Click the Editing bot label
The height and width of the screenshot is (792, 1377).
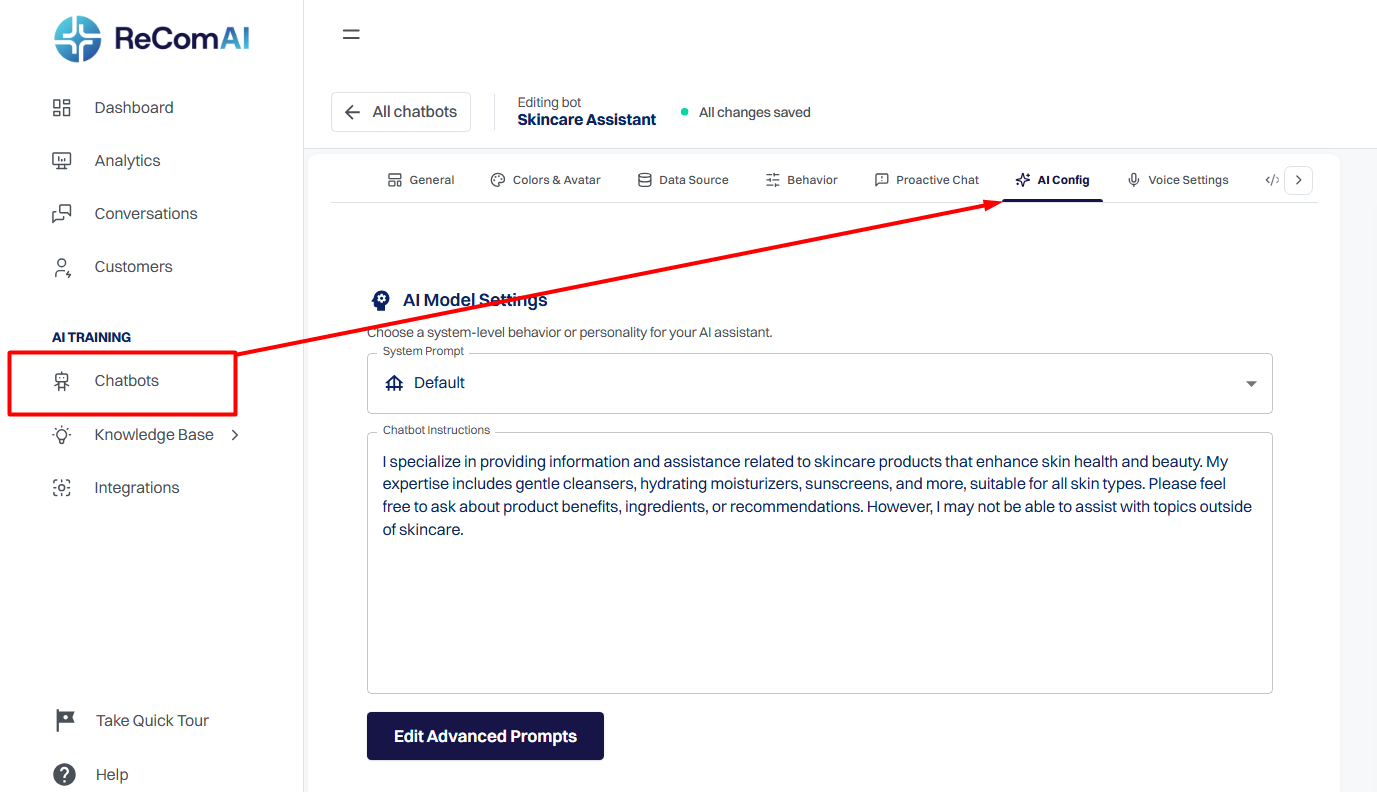(x=549, y=103)
